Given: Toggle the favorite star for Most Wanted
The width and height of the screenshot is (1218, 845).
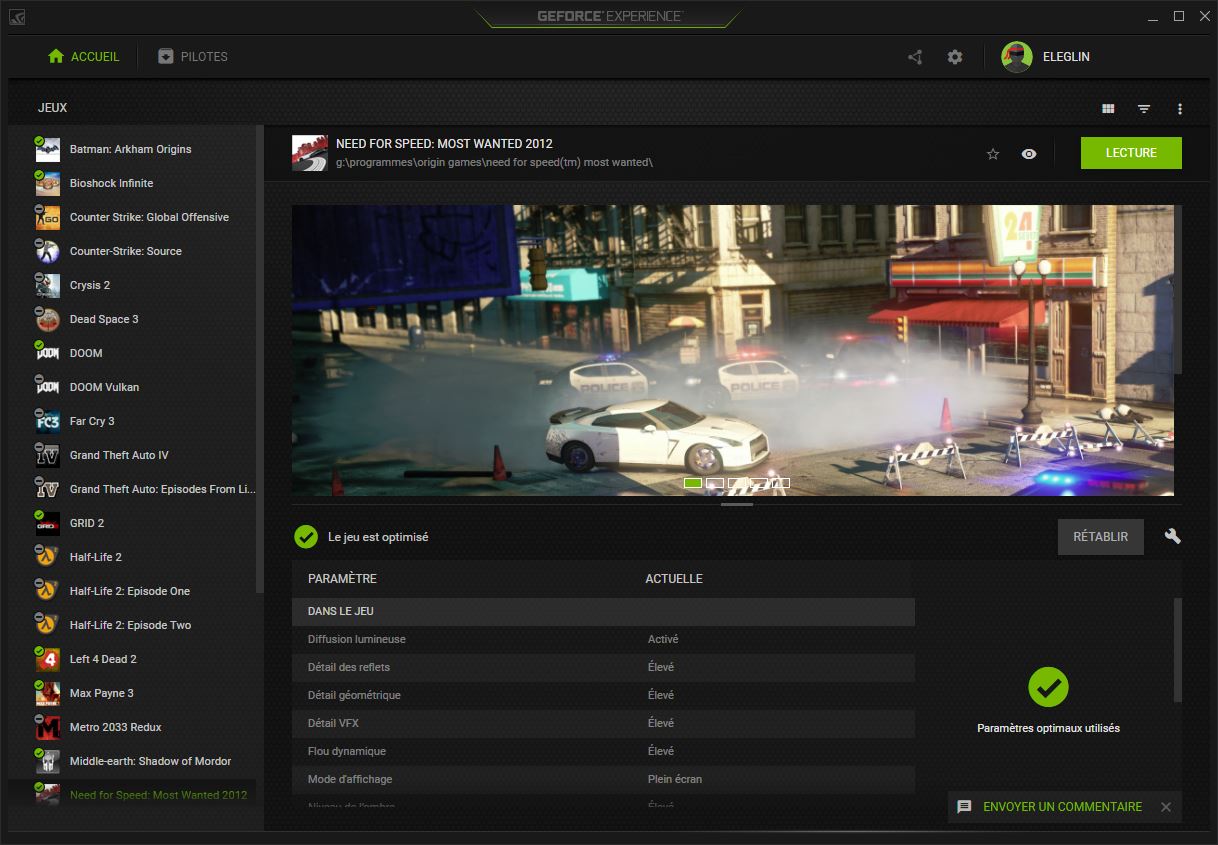Looking at the screenshot, I should pos(992,153).
